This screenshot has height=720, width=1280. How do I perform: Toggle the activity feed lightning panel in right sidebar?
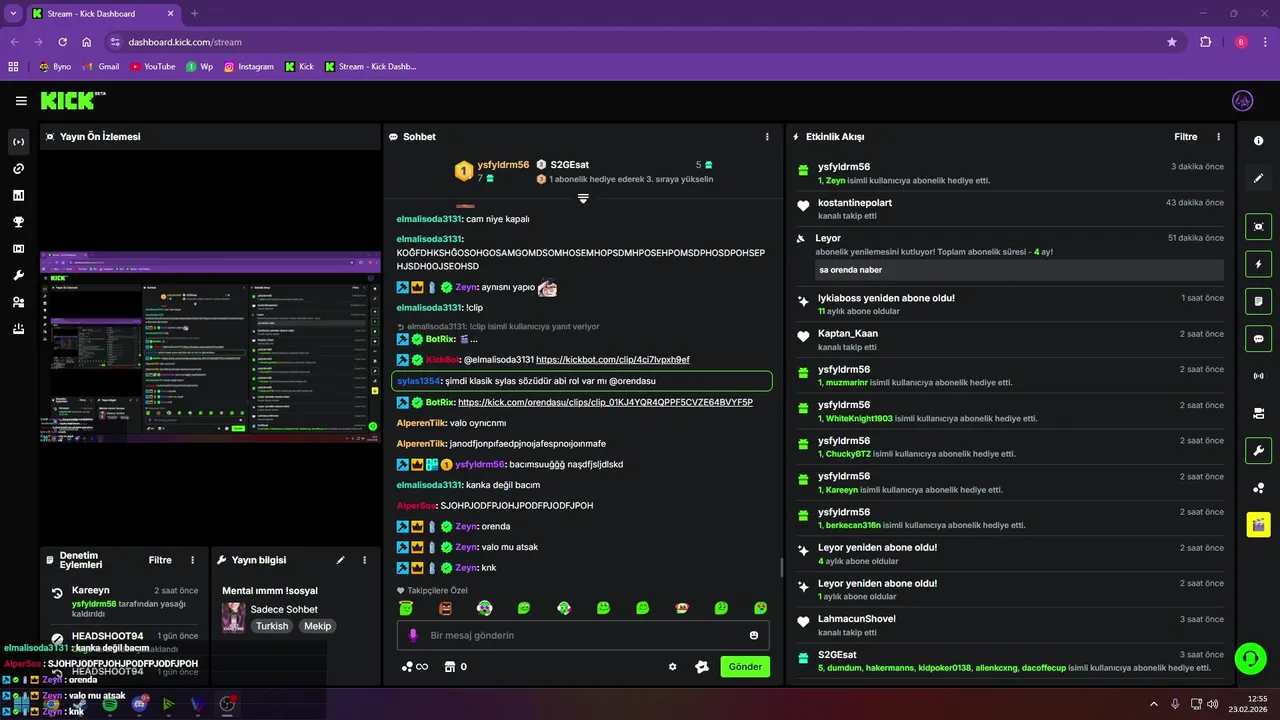[x=1259, y=264]
